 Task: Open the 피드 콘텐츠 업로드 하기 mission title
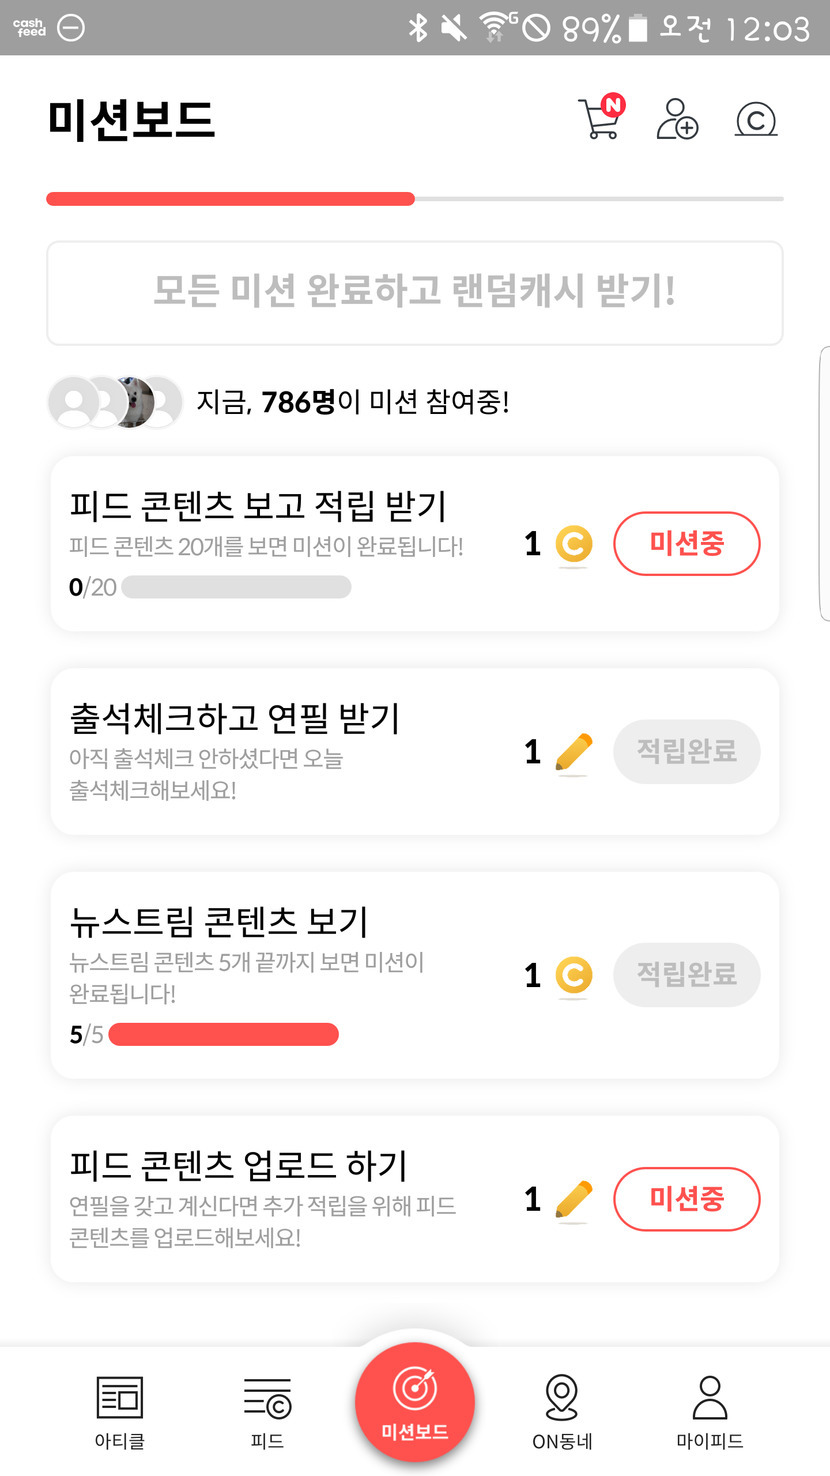click(238, 1165)
